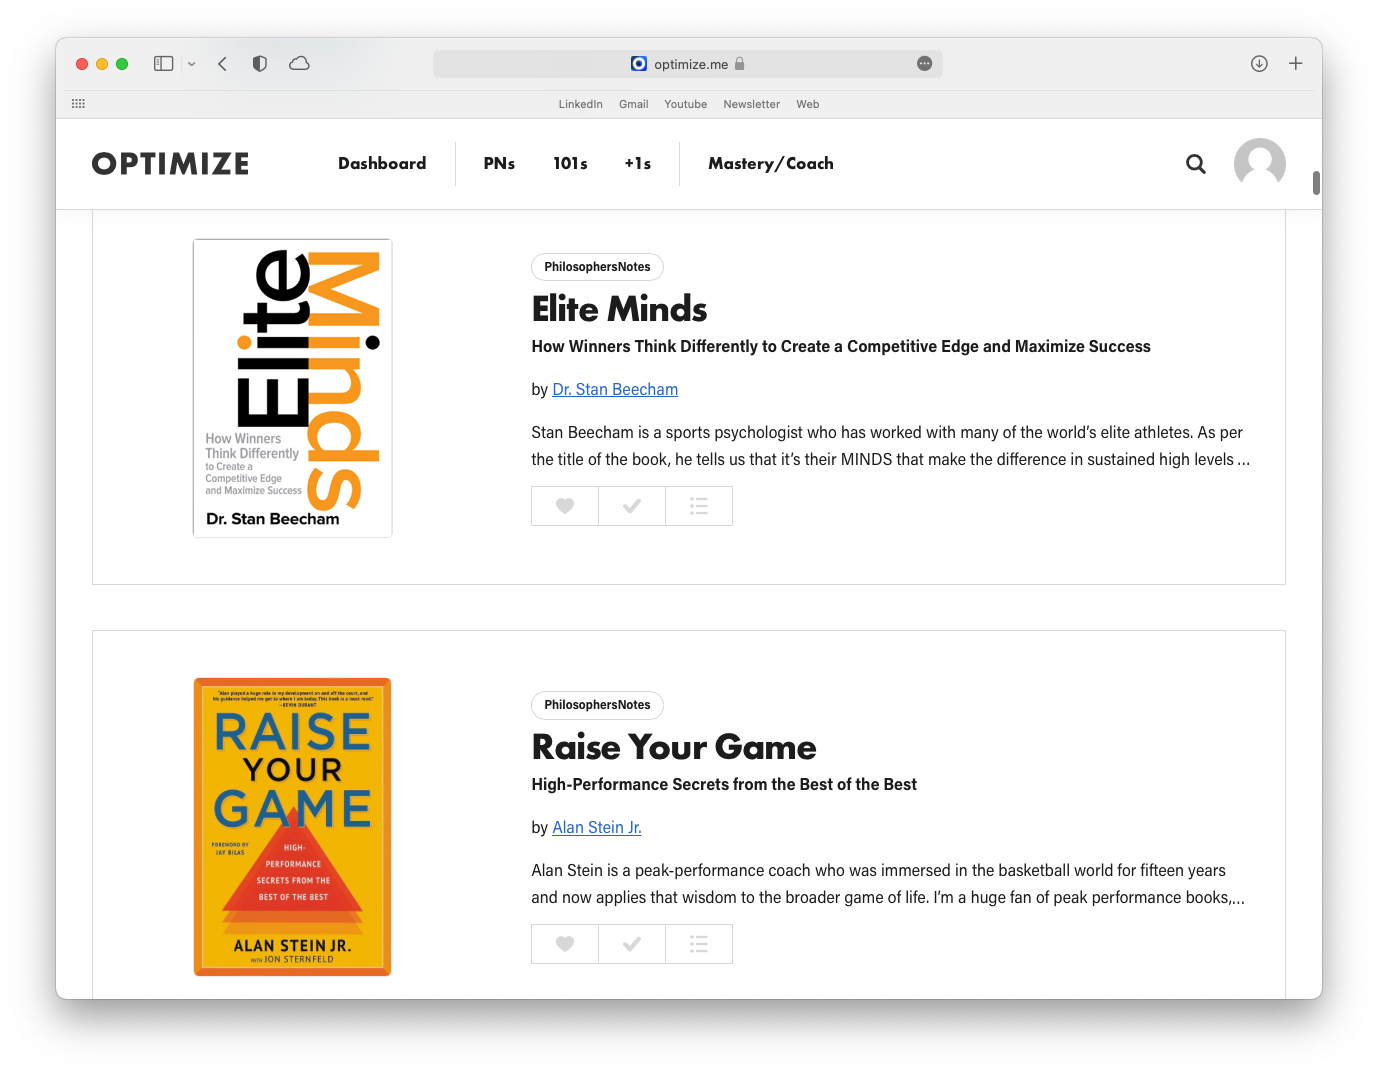Open the Elite Minds book cover
1378x1073 pixels.
point(292,388)
